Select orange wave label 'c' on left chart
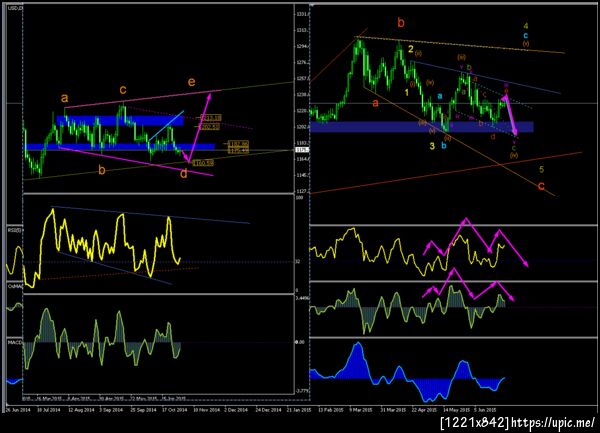The image size is (600, 433). (x=123, y=90)
